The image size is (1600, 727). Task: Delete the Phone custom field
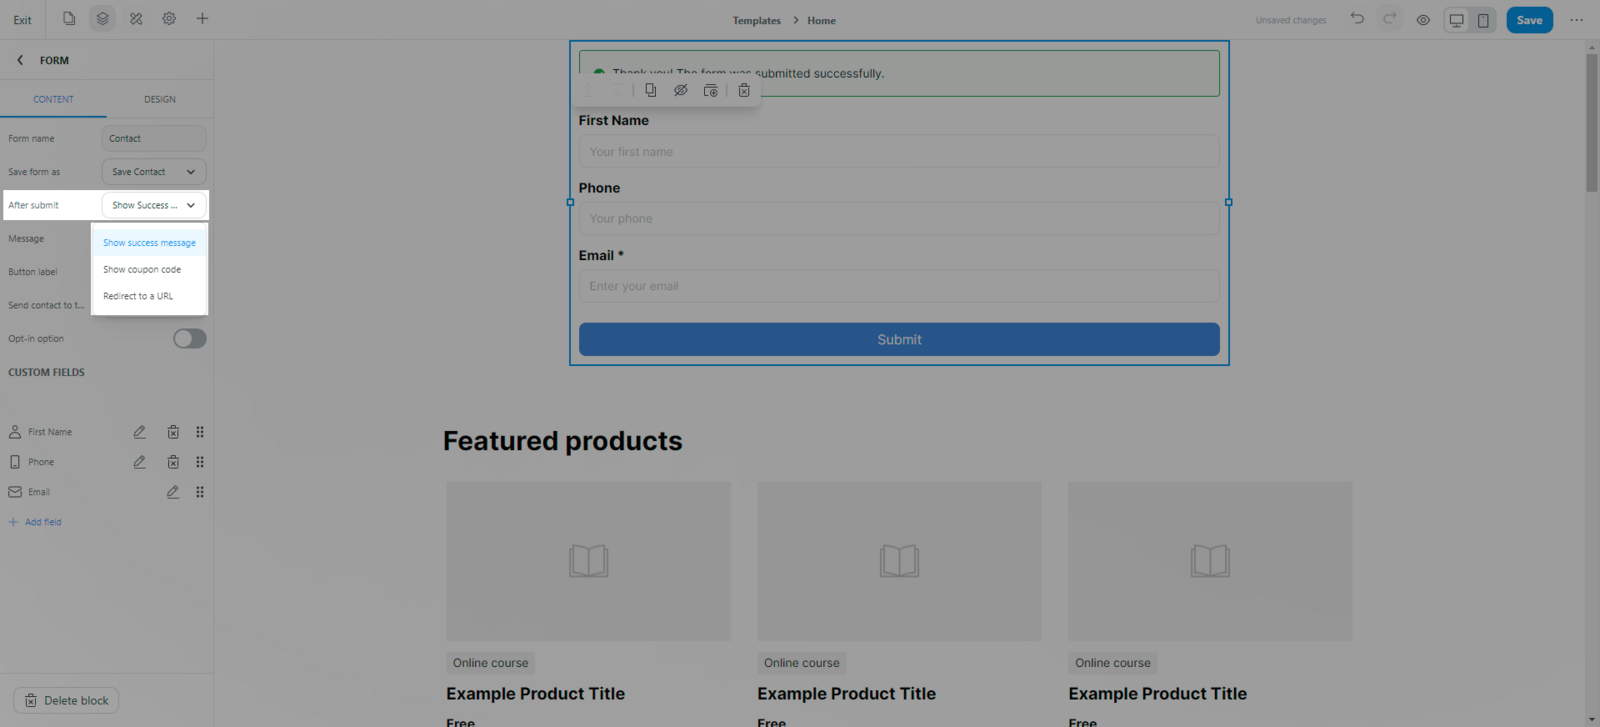(173, 462)
